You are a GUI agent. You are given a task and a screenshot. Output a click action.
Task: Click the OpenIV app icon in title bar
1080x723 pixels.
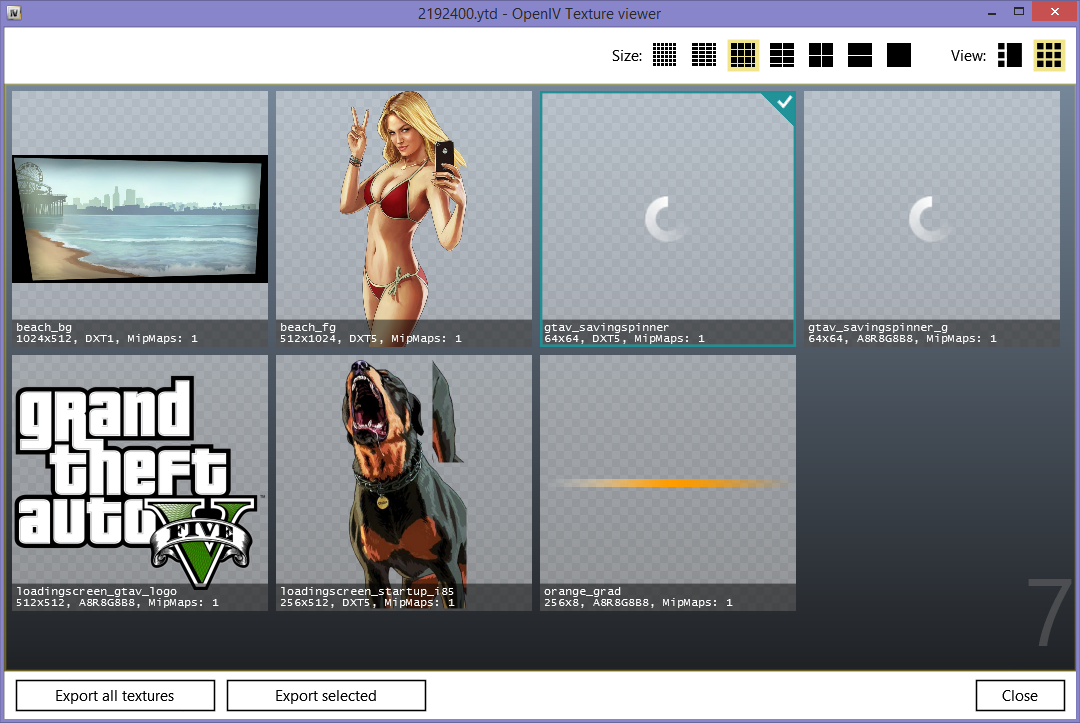(x=14, y=13)
